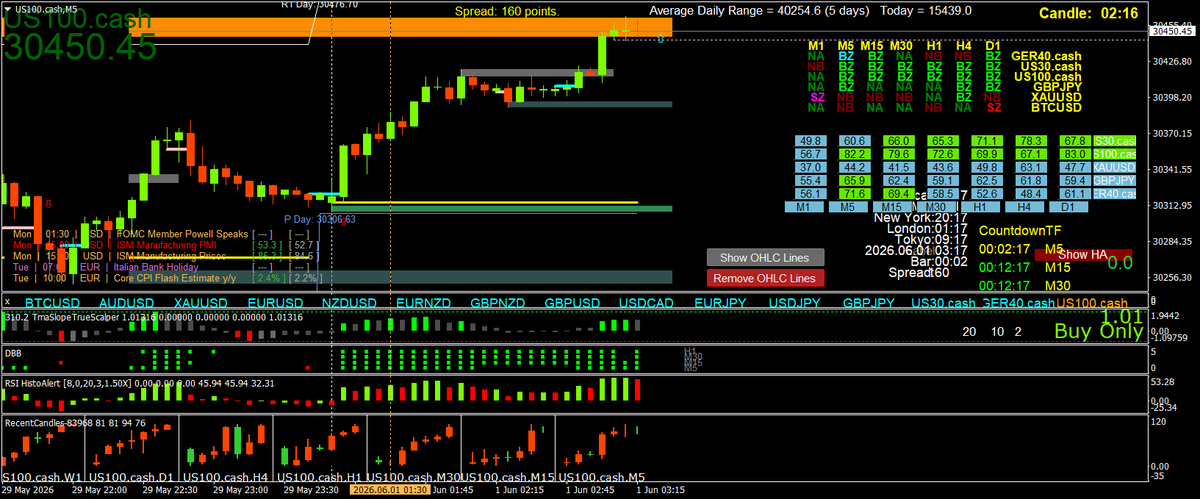Click yellow BTCUSD in the zone dashboard
Viewport: 1200px width, 499px height.
(x=1056, y=107)
